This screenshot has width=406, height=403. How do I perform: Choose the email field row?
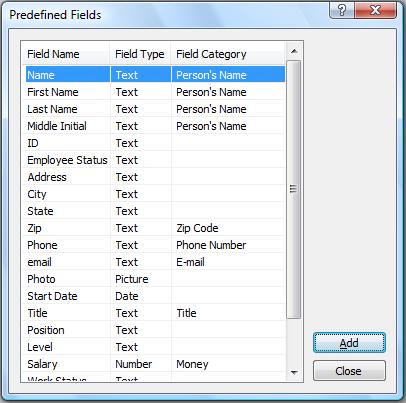click(155, 262)
